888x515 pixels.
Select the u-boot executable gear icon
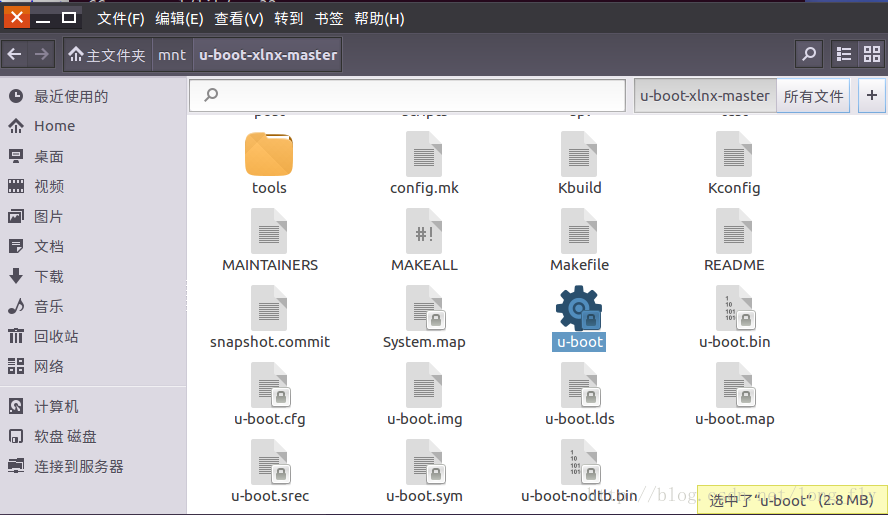579,309
